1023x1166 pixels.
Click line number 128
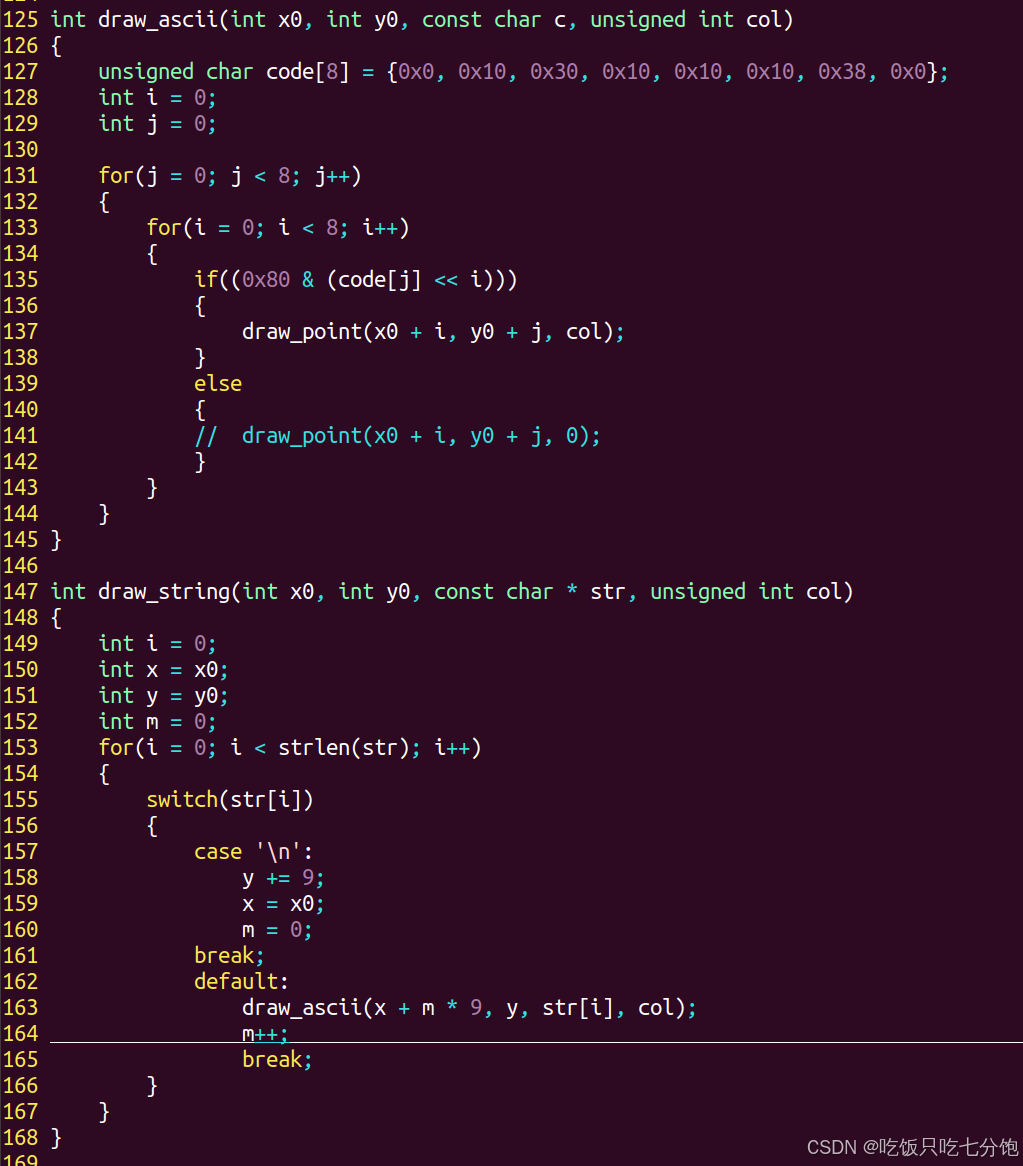tap(20, 98)
